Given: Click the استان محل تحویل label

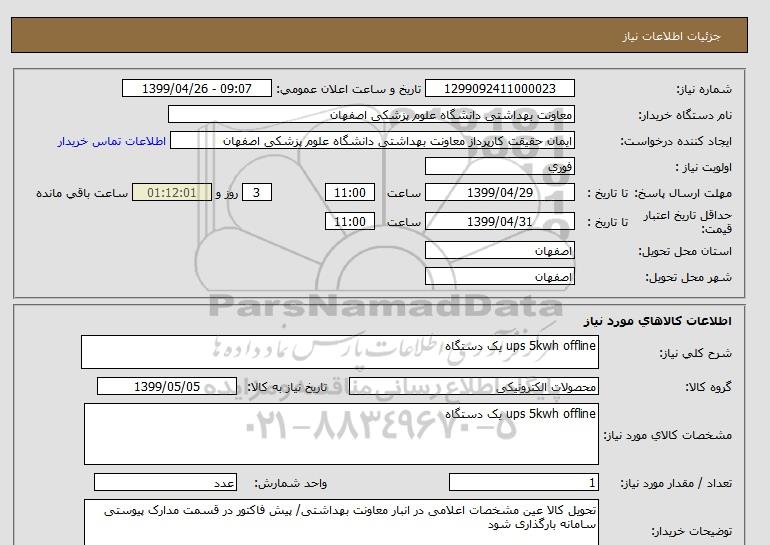Looking at the screenshot, I should click(x=685, y=251).
